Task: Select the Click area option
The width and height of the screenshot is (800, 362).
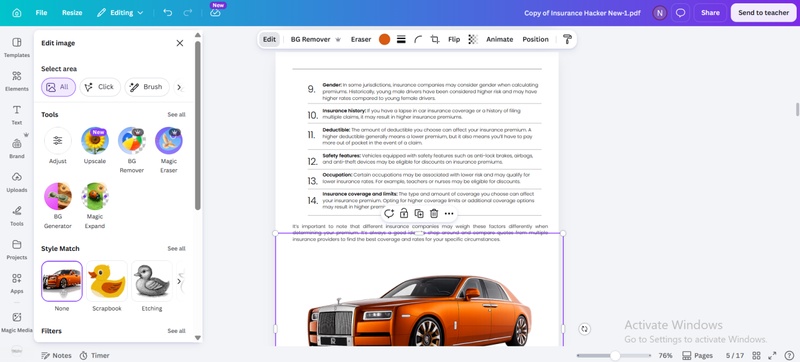Action: (100, 87)
